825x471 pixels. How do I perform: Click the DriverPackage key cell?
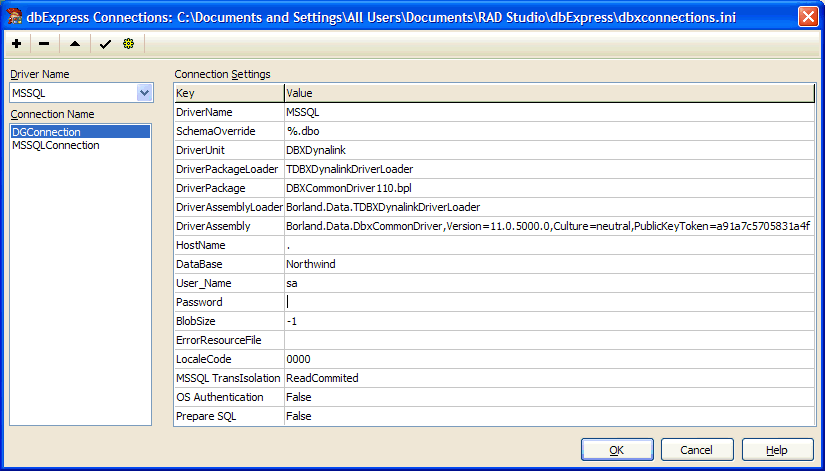[x=229, y=188]
